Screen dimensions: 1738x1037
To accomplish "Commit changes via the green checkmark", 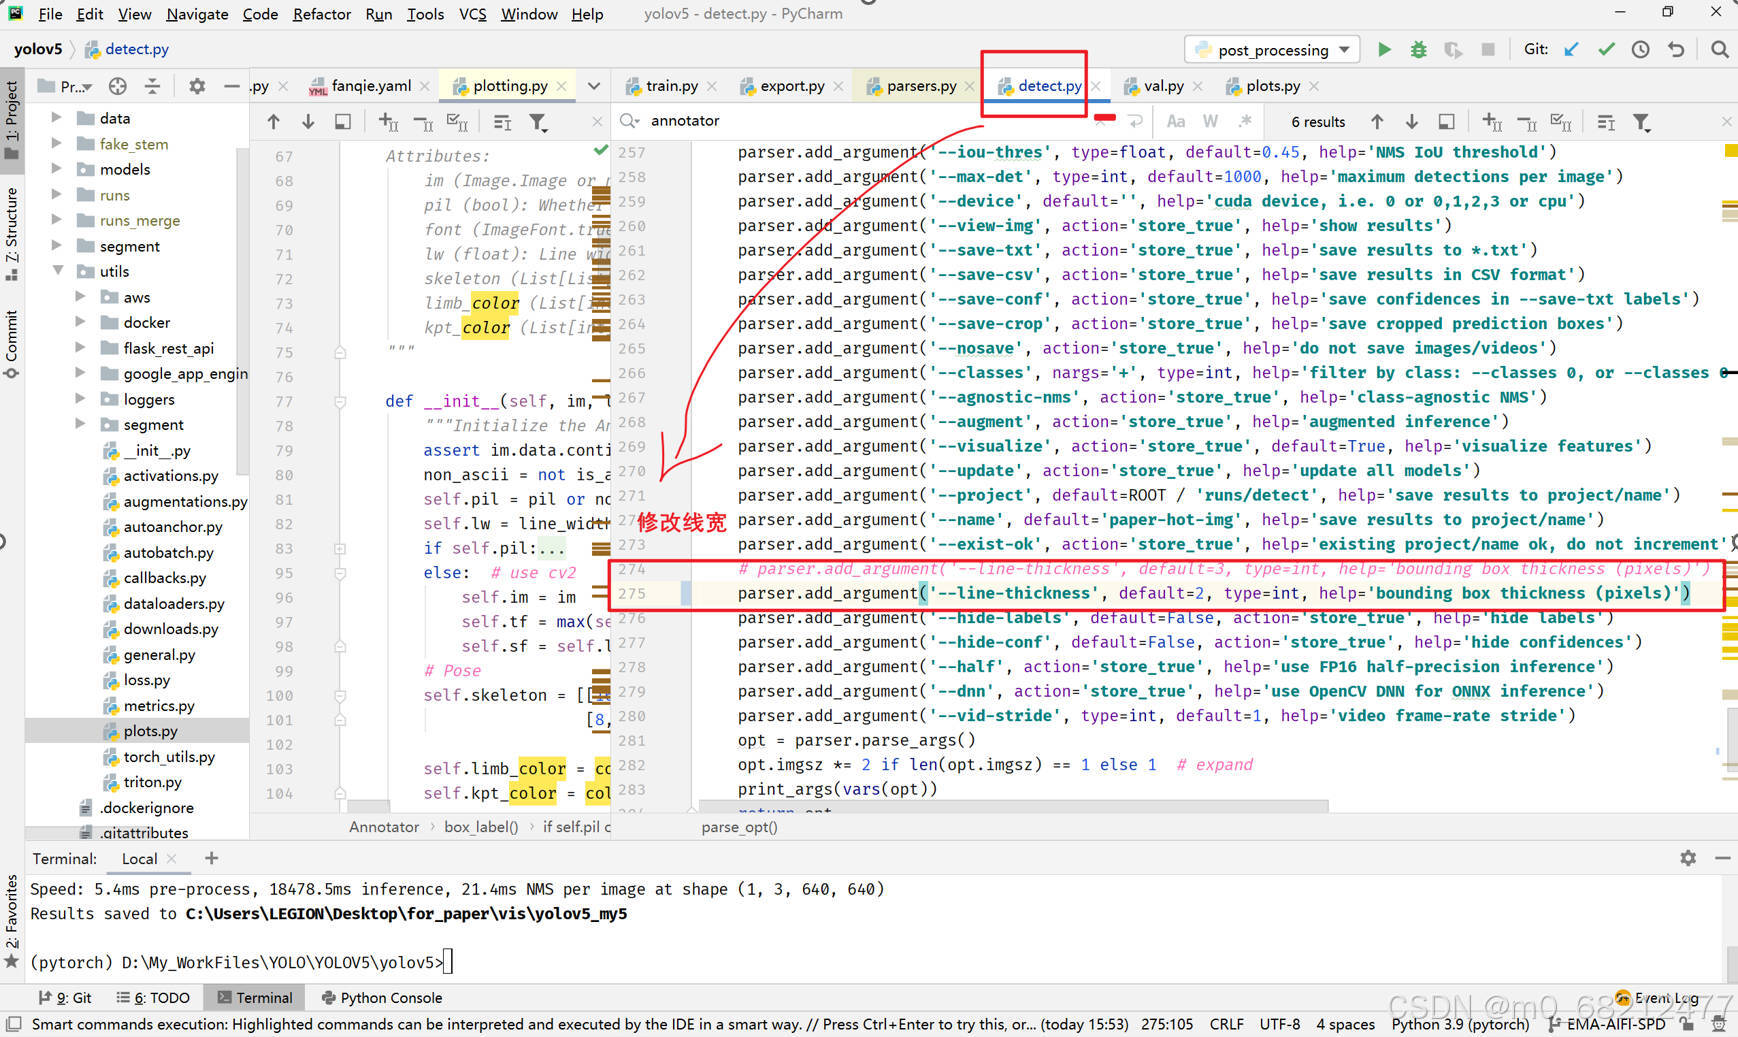I will point(1608,49).
